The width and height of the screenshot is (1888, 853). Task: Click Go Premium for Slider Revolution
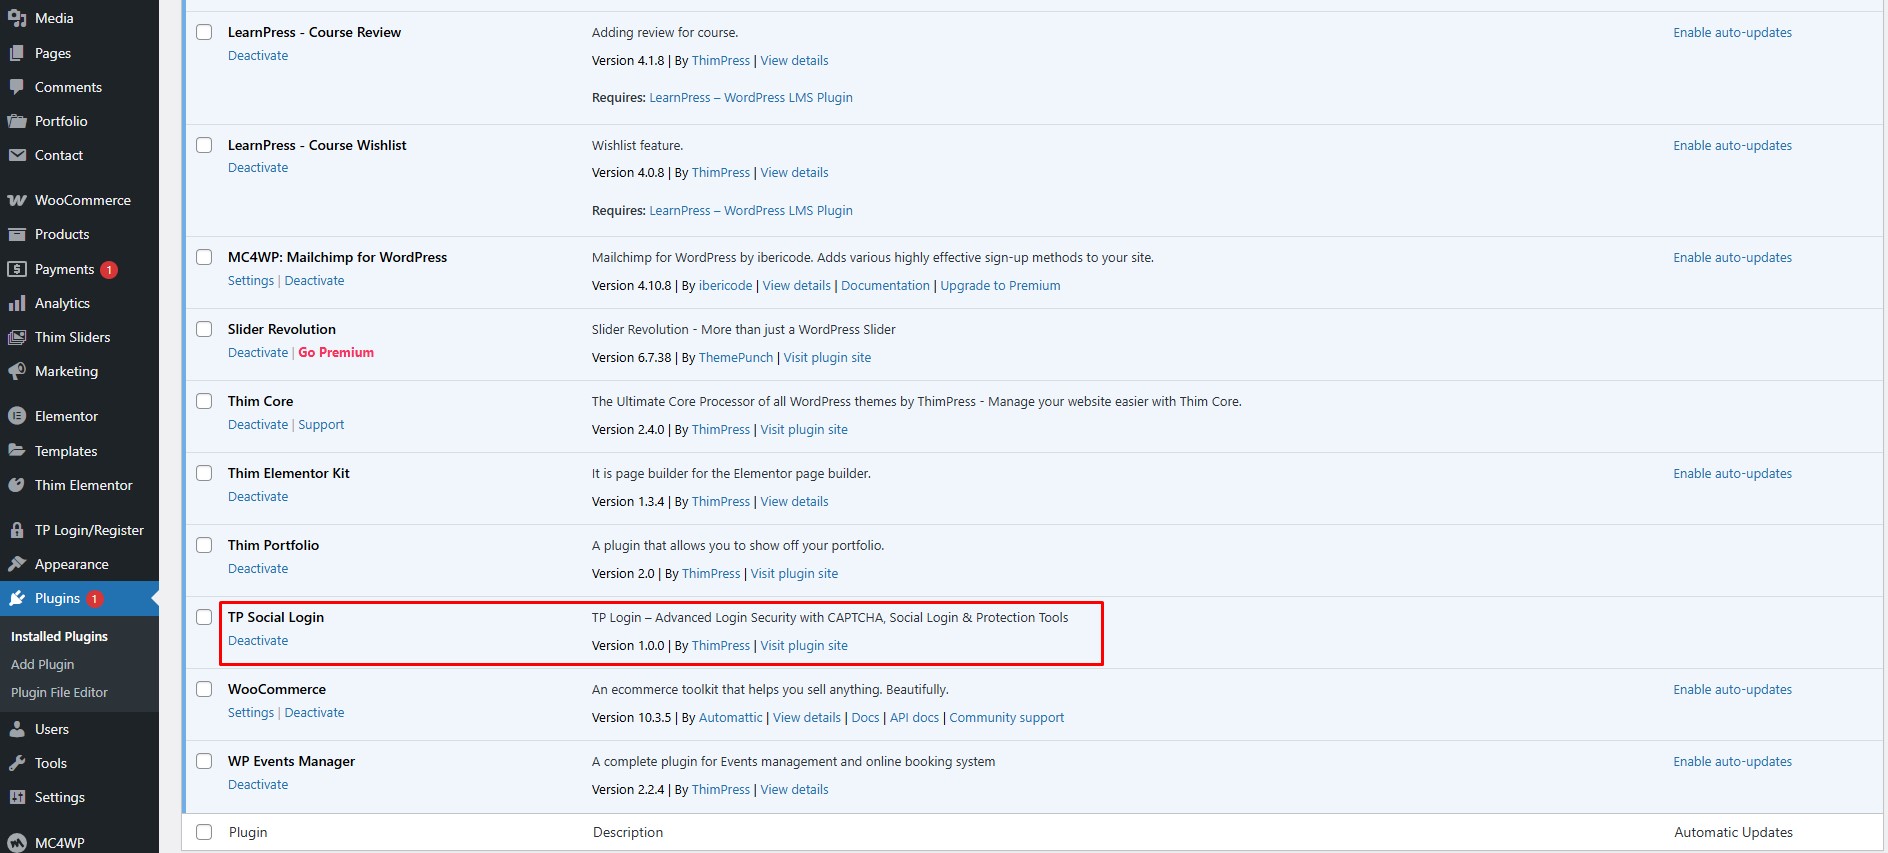coord(336,353)
